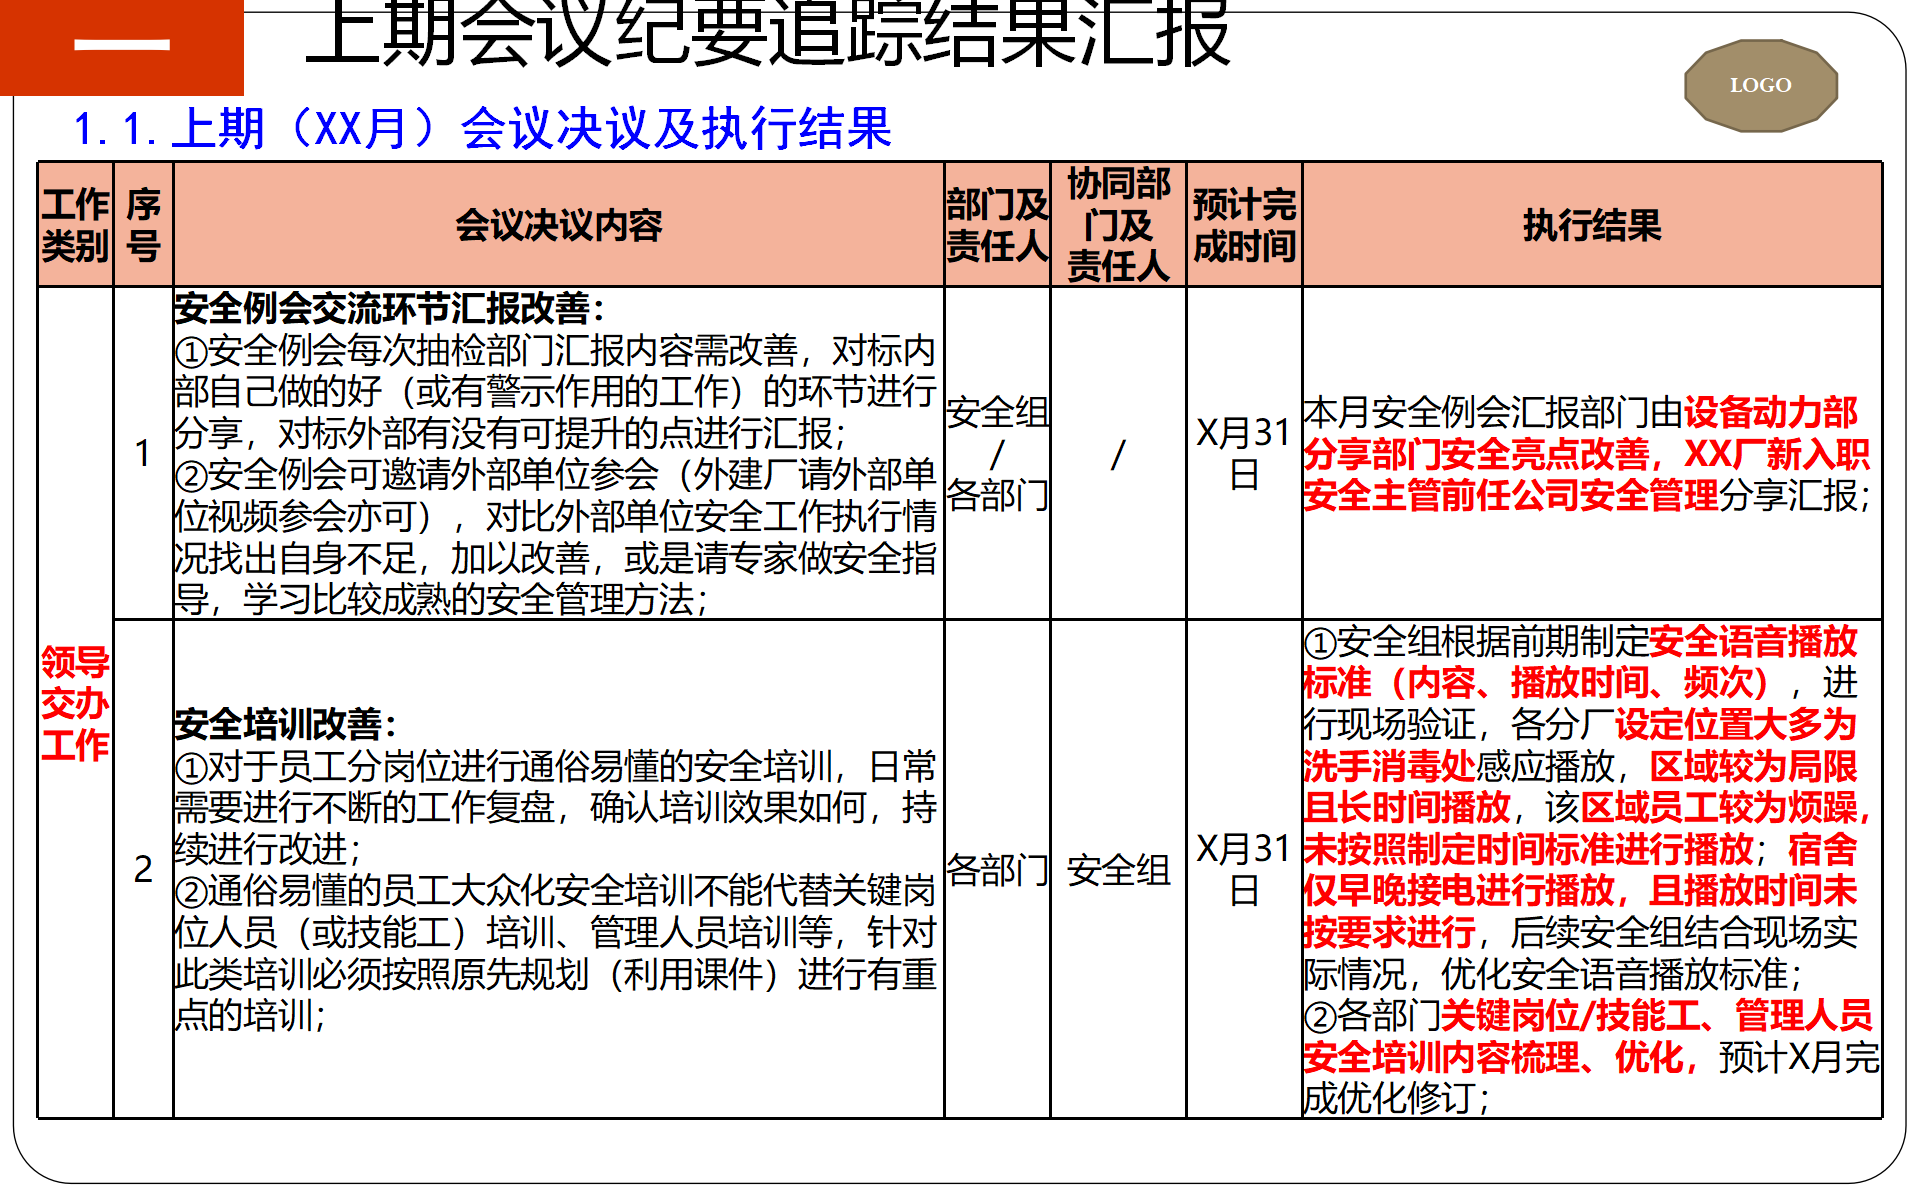Image resolution: width=1920 pixels, height=1200 pixels.
Task: Click text '①安全例会每次抽检部门汇报内容需改善'
Action: pos(486,350)
